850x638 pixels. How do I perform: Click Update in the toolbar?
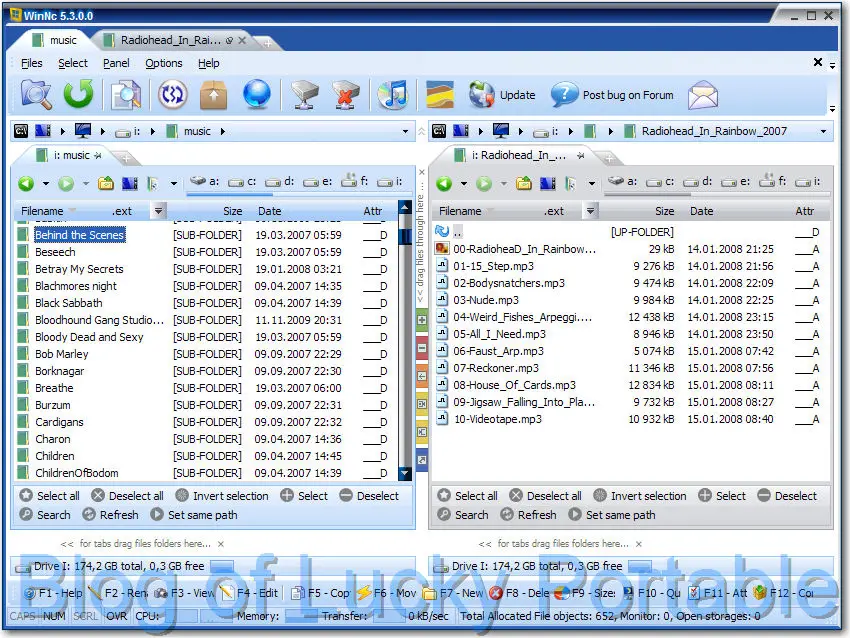tap(502, 95)
